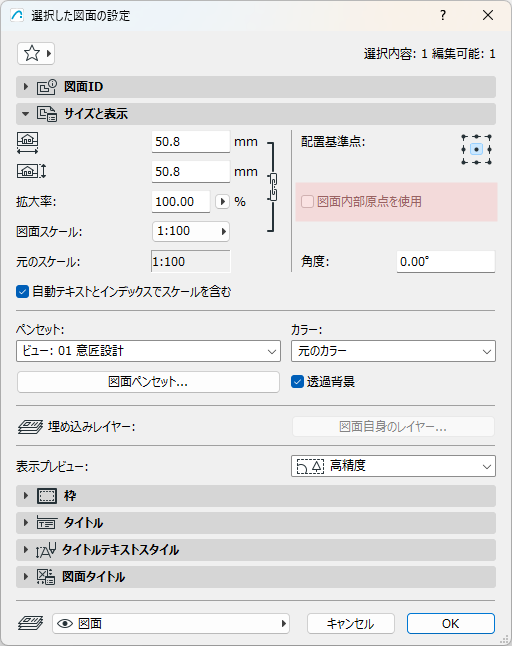The image size is (512, 646).
Task: Open the 表示プレビュー dropdown showing 高精度
Action: click(393, 466)
